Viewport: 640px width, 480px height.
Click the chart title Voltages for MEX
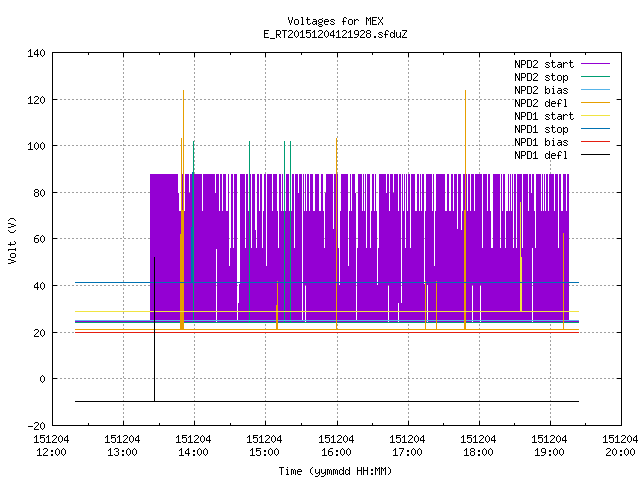[x=335, y=21]
